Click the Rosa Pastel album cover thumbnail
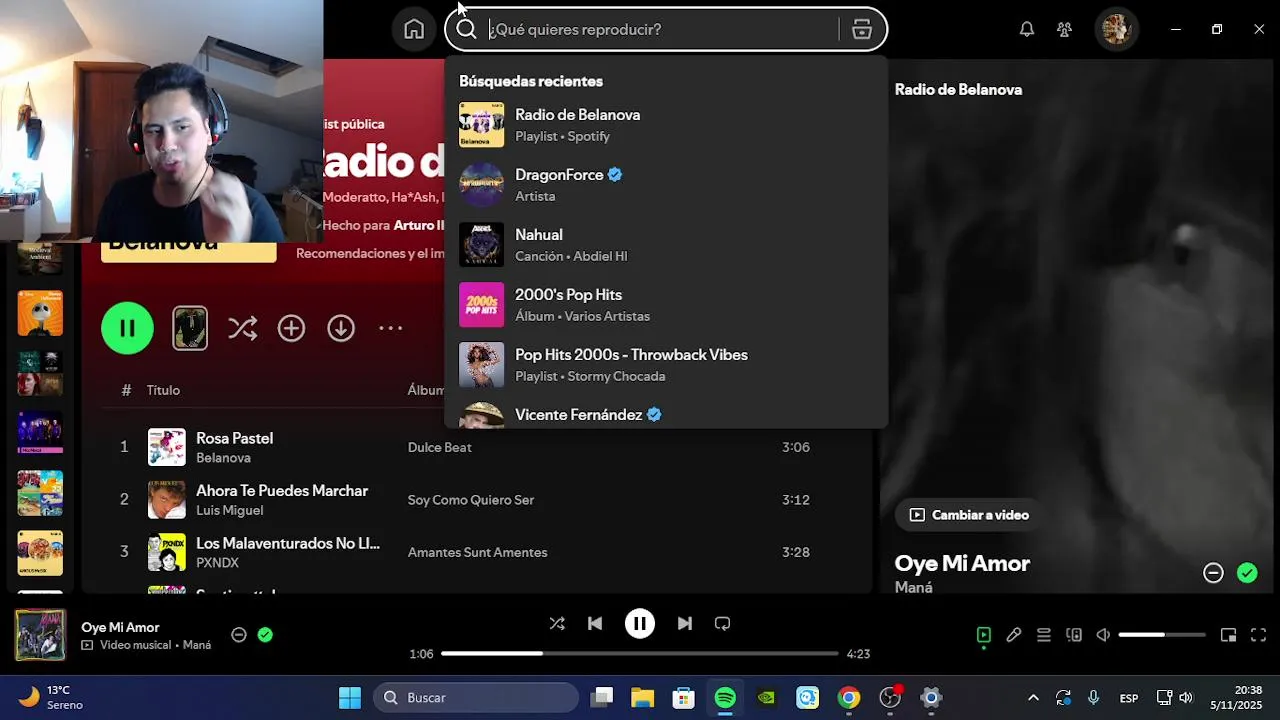The height and width of the screenshot is (720, 1280). (x=167, y=447)
